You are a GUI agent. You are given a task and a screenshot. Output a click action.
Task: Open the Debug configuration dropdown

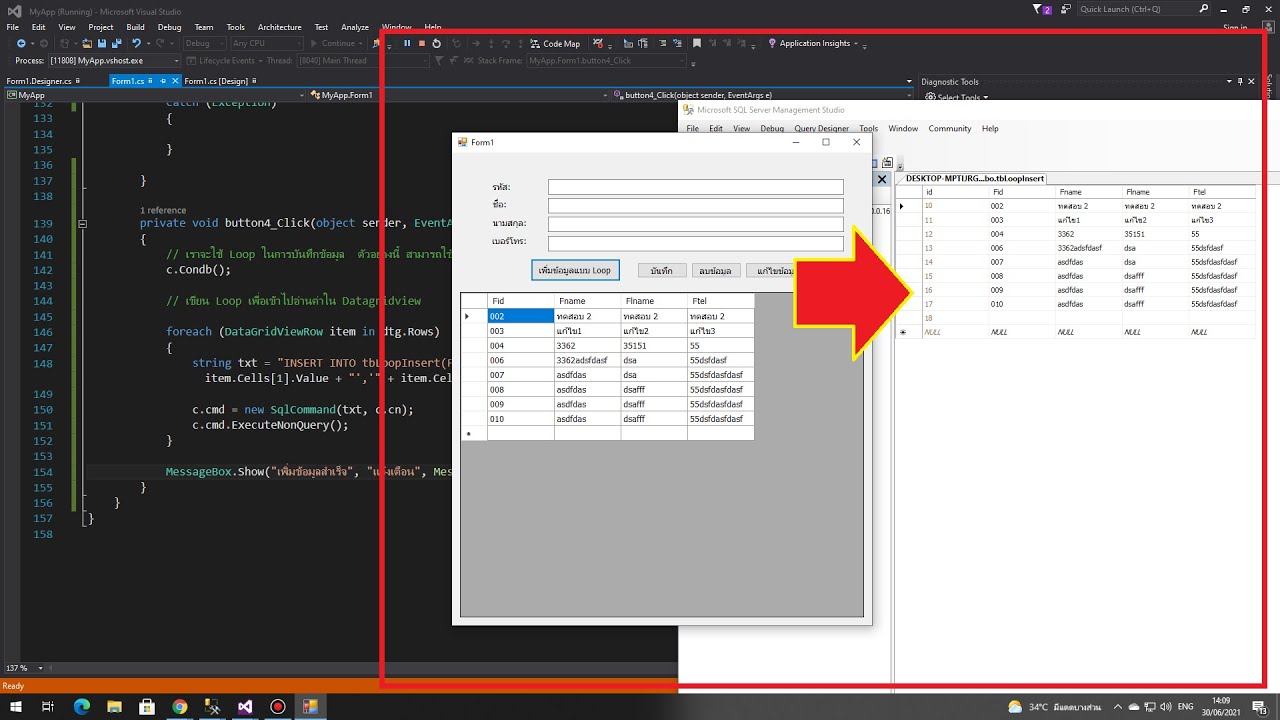click(203, 43)
